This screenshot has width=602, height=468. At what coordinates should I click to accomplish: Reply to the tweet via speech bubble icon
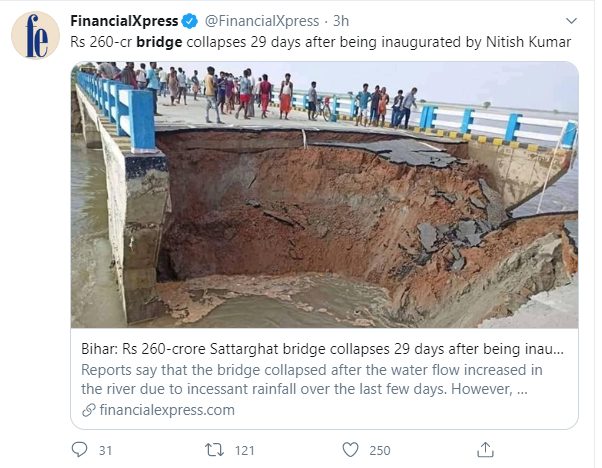[80, 450]
